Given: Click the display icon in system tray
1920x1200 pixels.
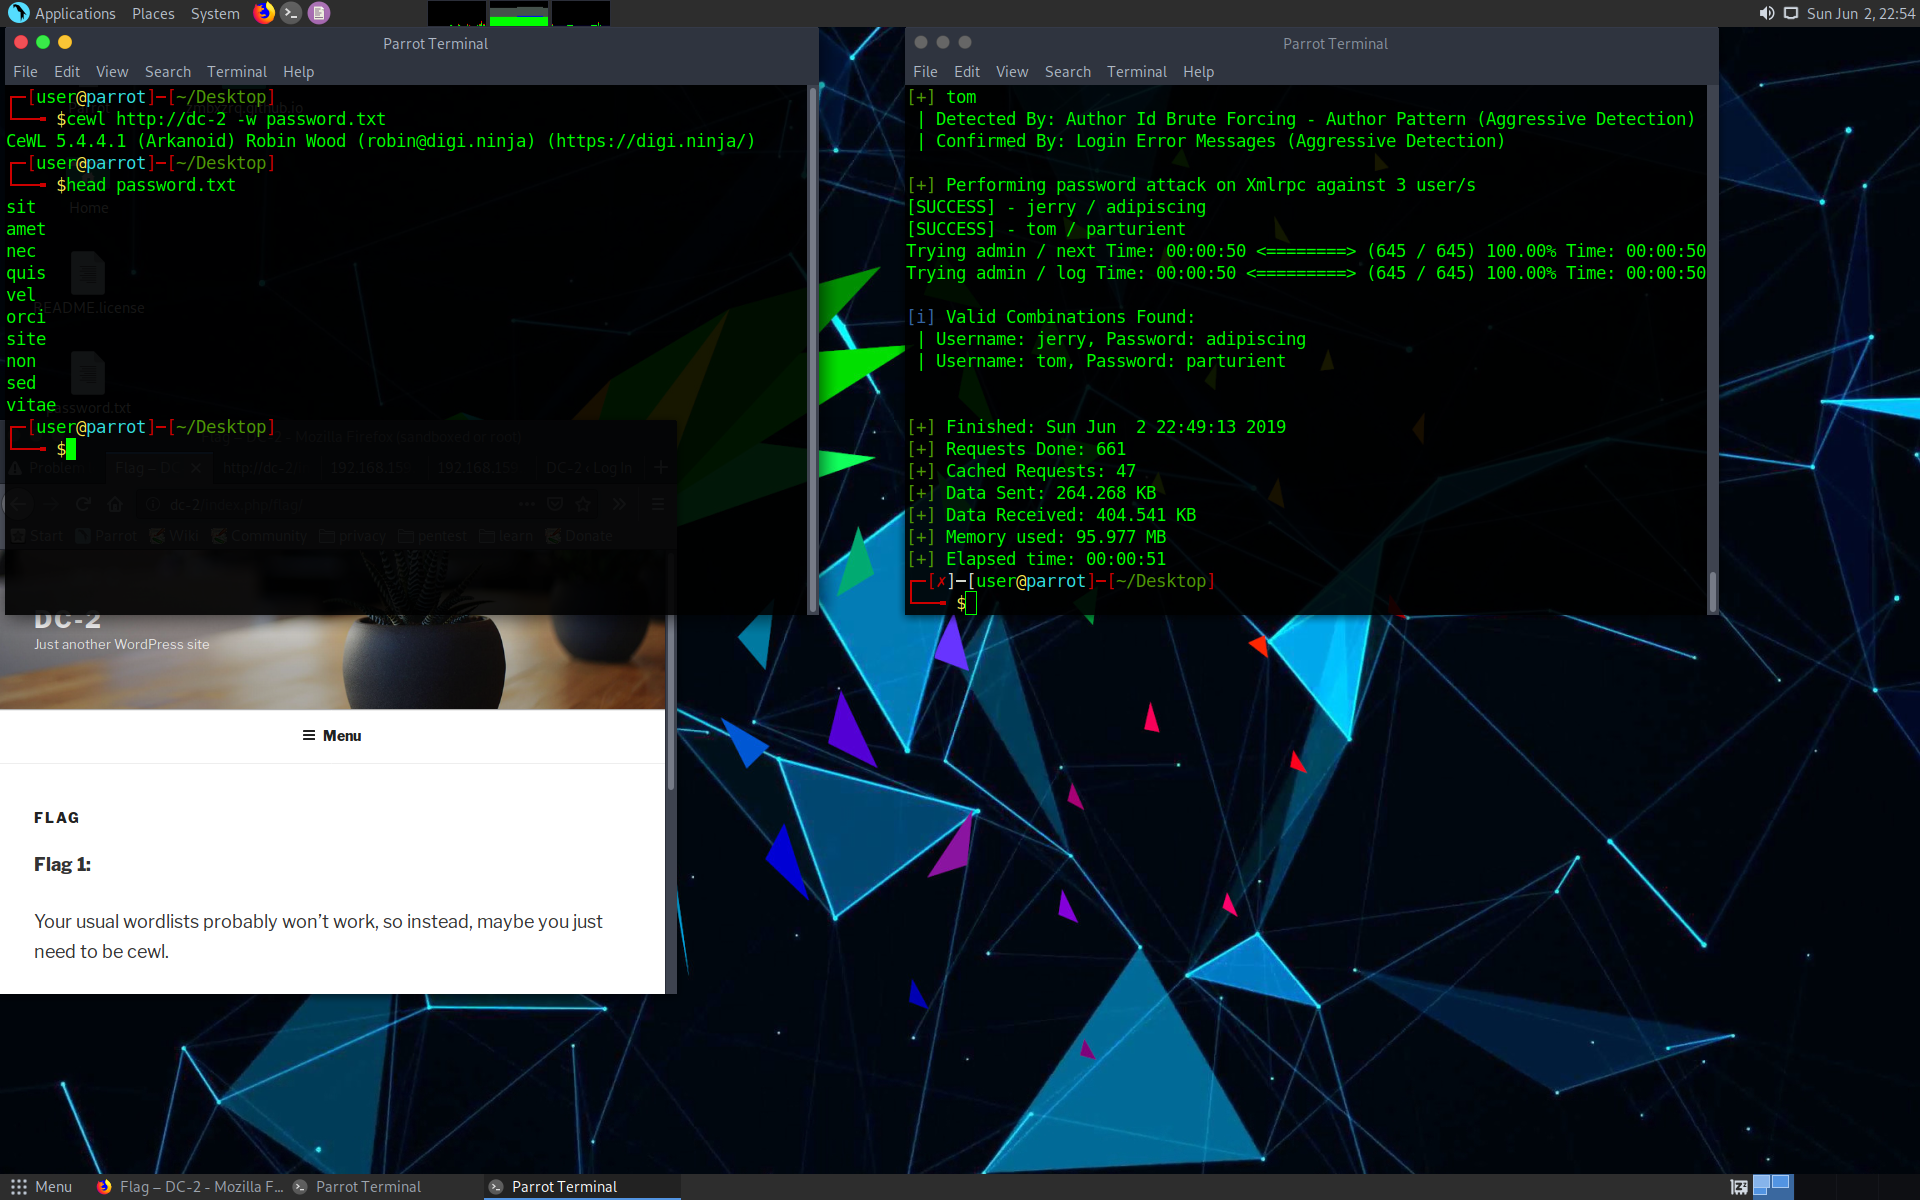Looking at the screenshot, I should (1791, 13).
